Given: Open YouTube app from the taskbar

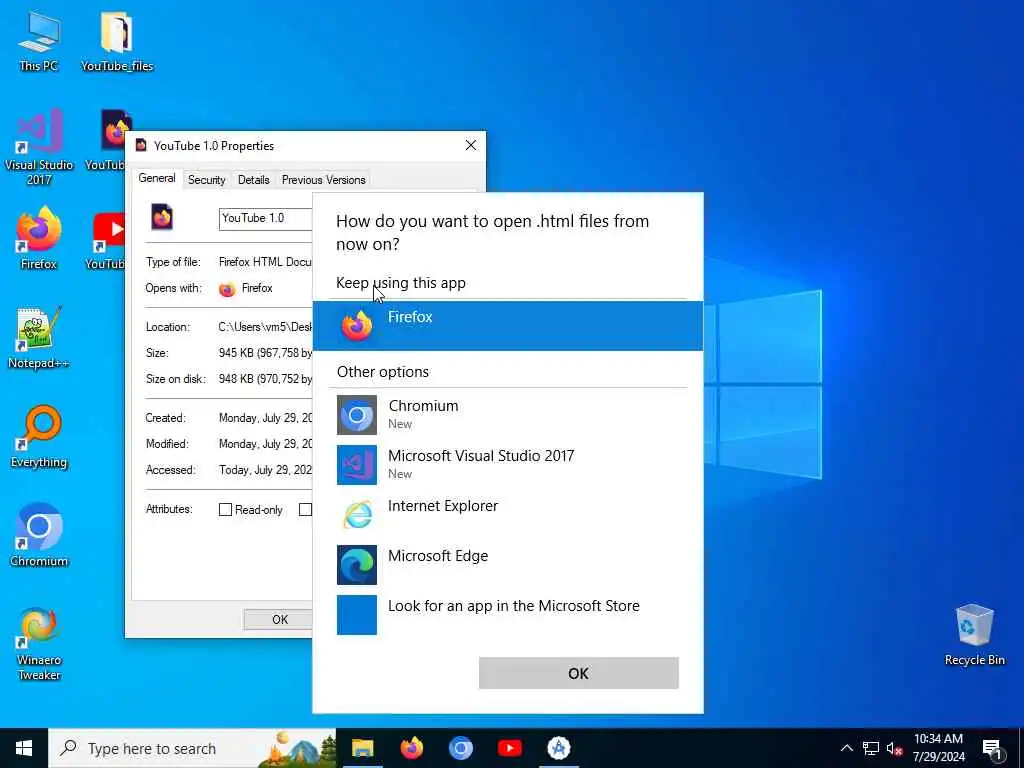Looking at the screenshot, I should pos(509,748).
